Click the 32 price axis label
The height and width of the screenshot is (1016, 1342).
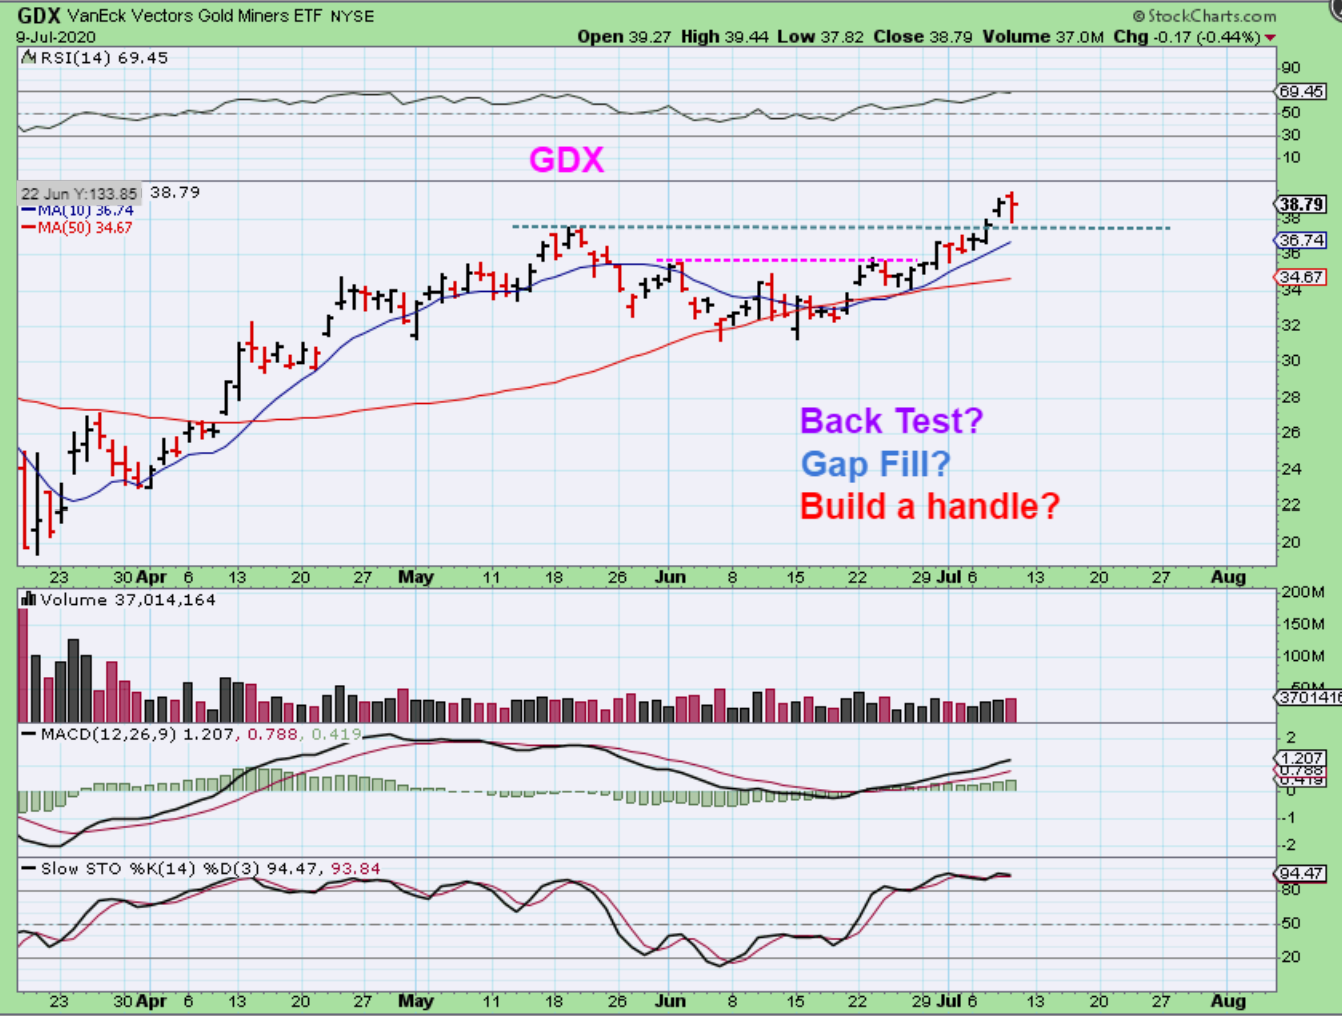[x=1291, y=325]
